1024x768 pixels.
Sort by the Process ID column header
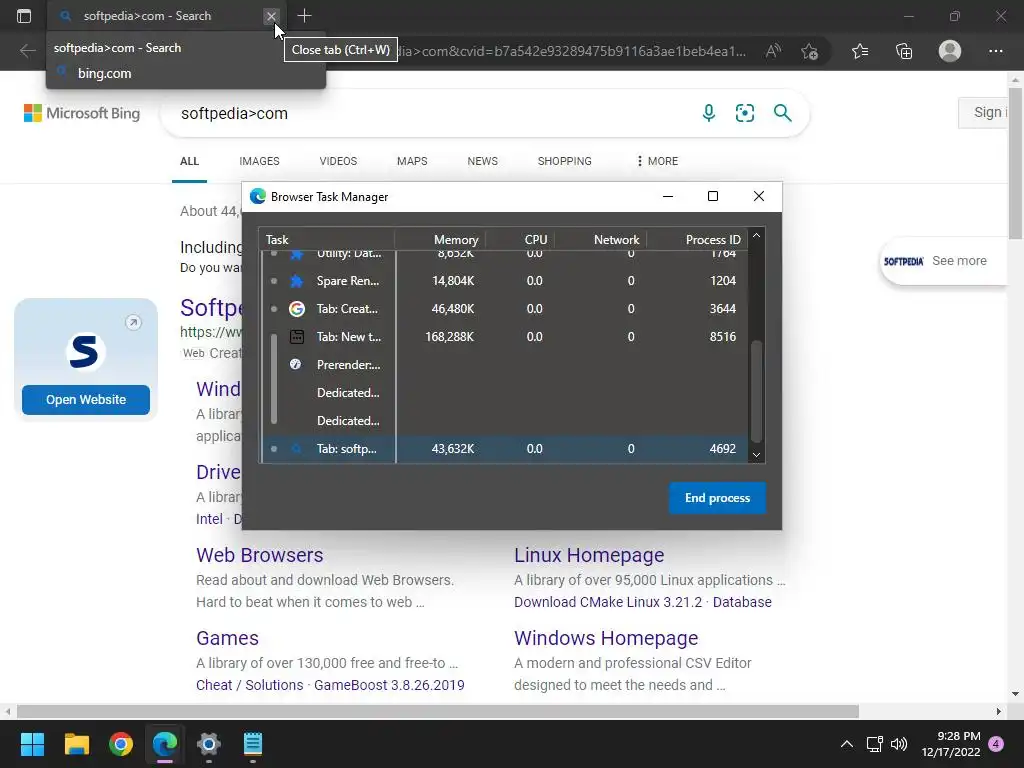click(697, 240)
